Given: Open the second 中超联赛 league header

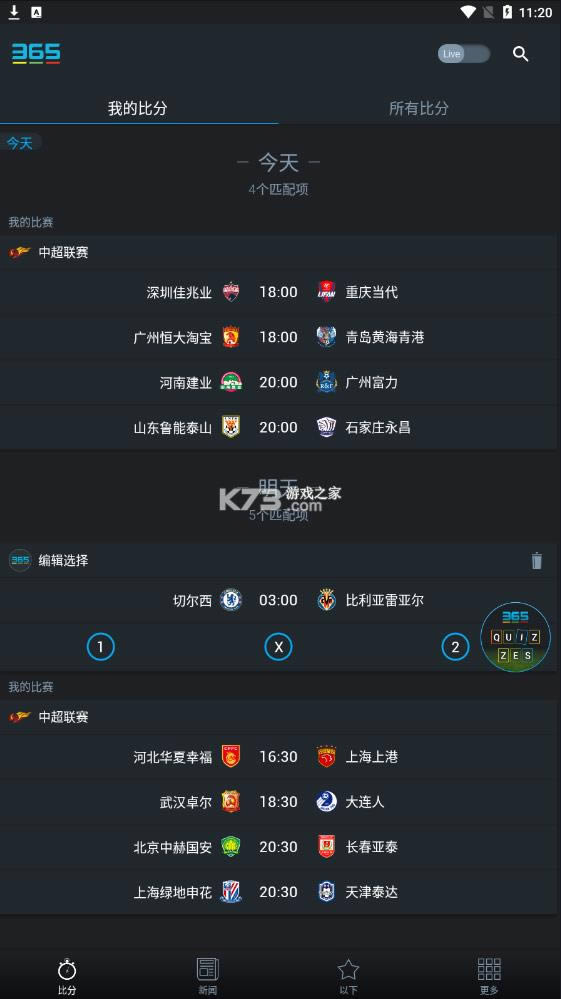Looking at the screenshot, I should click(278, 717).
